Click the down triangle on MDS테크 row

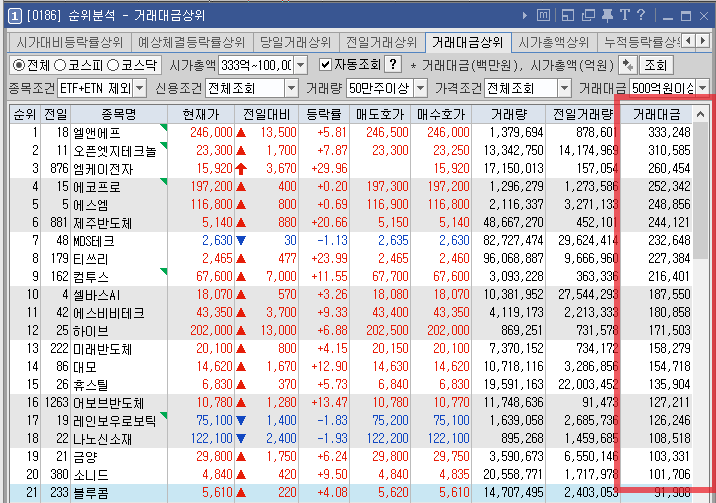(x=241, y=241)
